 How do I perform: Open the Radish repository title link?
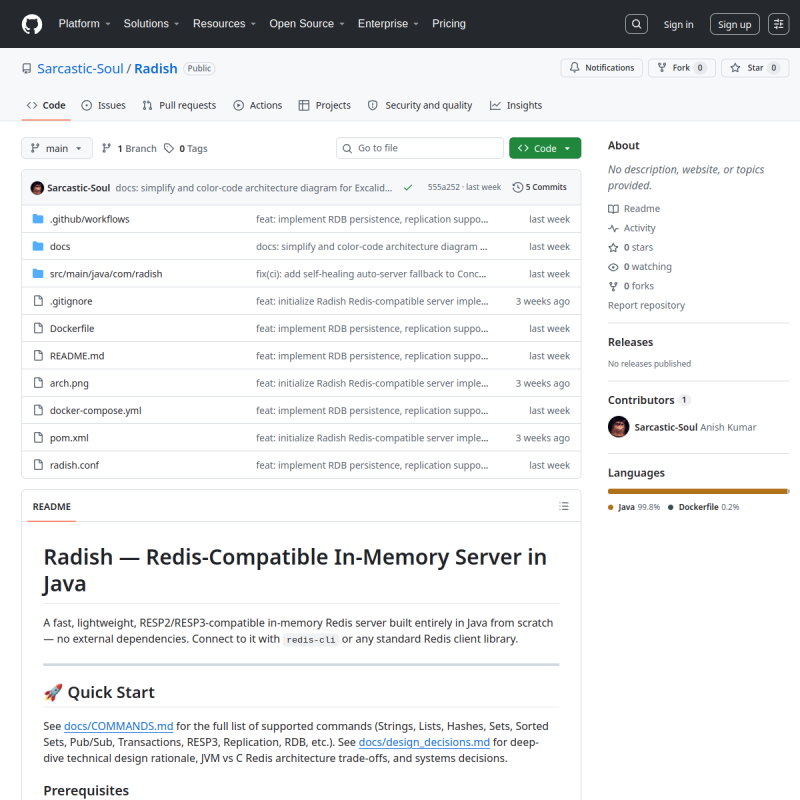[156, 68]
